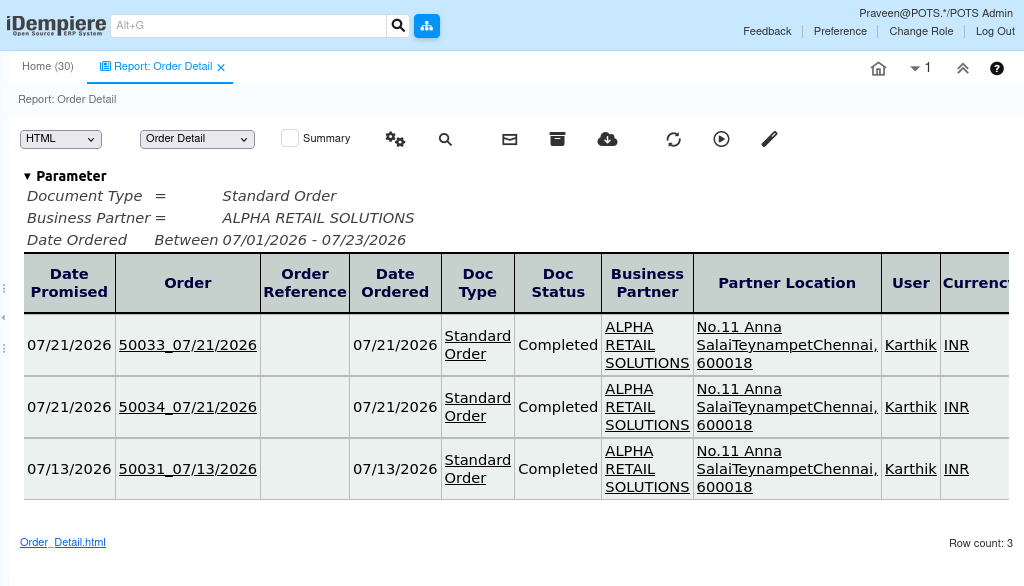
Task: Click ALPHA RETAIL SOLUTIONS link in 50033 row
Action: (647, 345)
